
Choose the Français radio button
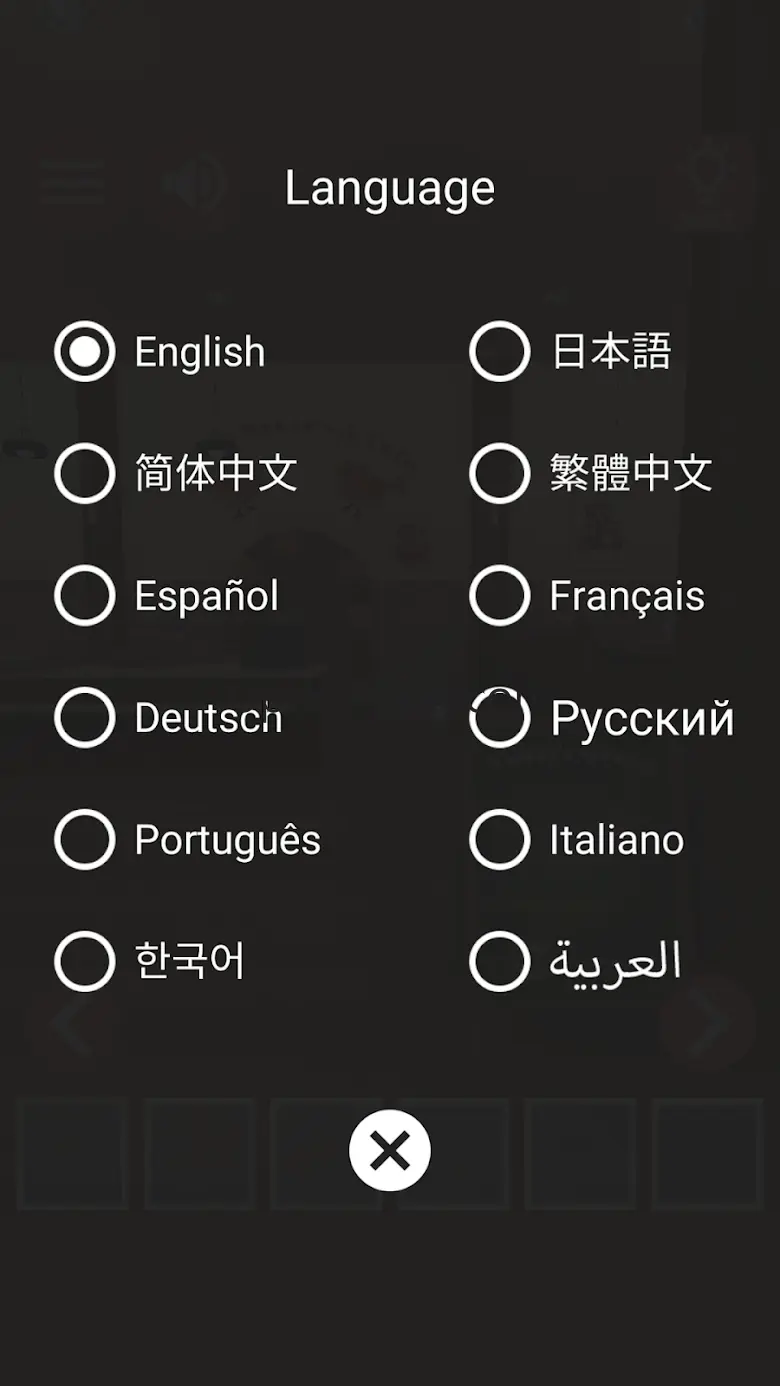pyautogui.click(x=499, y=596)
